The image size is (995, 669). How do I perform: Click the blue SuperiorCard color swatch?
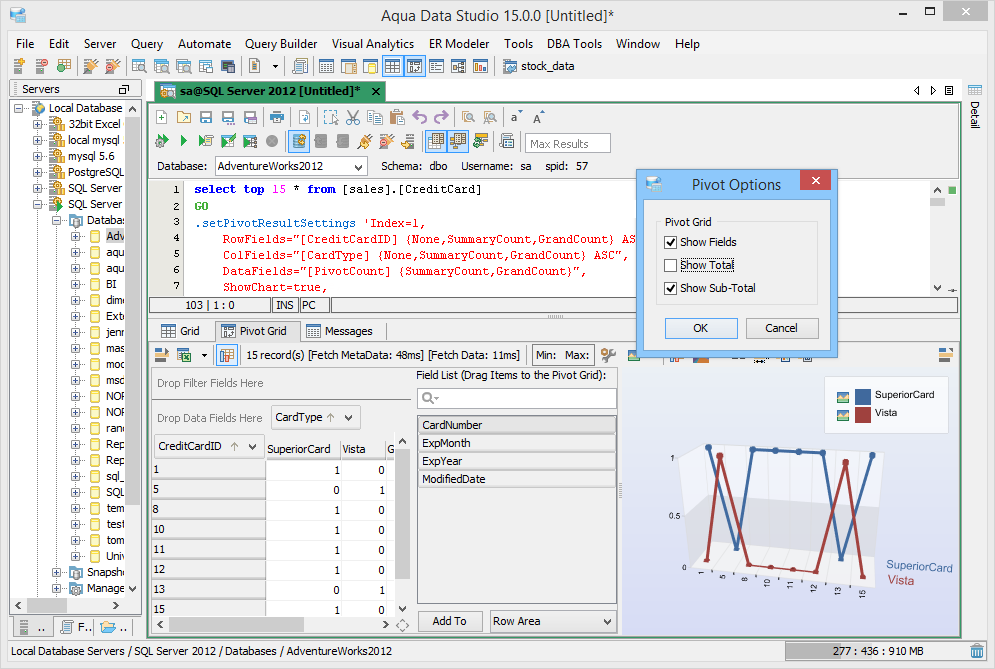(862, 397)
